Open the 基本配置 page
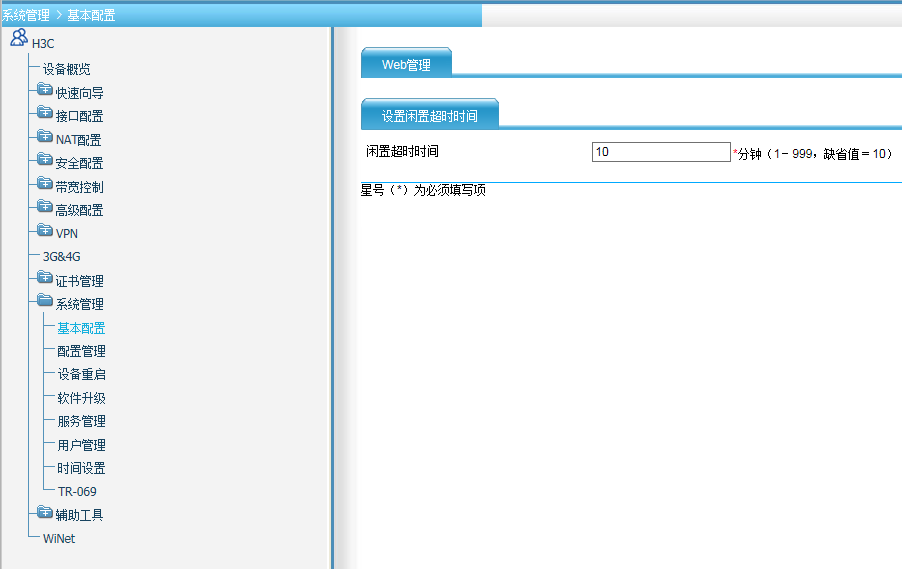Image resolution: width=902 pixels, height=569 pixels. click(x=81, y=329)
